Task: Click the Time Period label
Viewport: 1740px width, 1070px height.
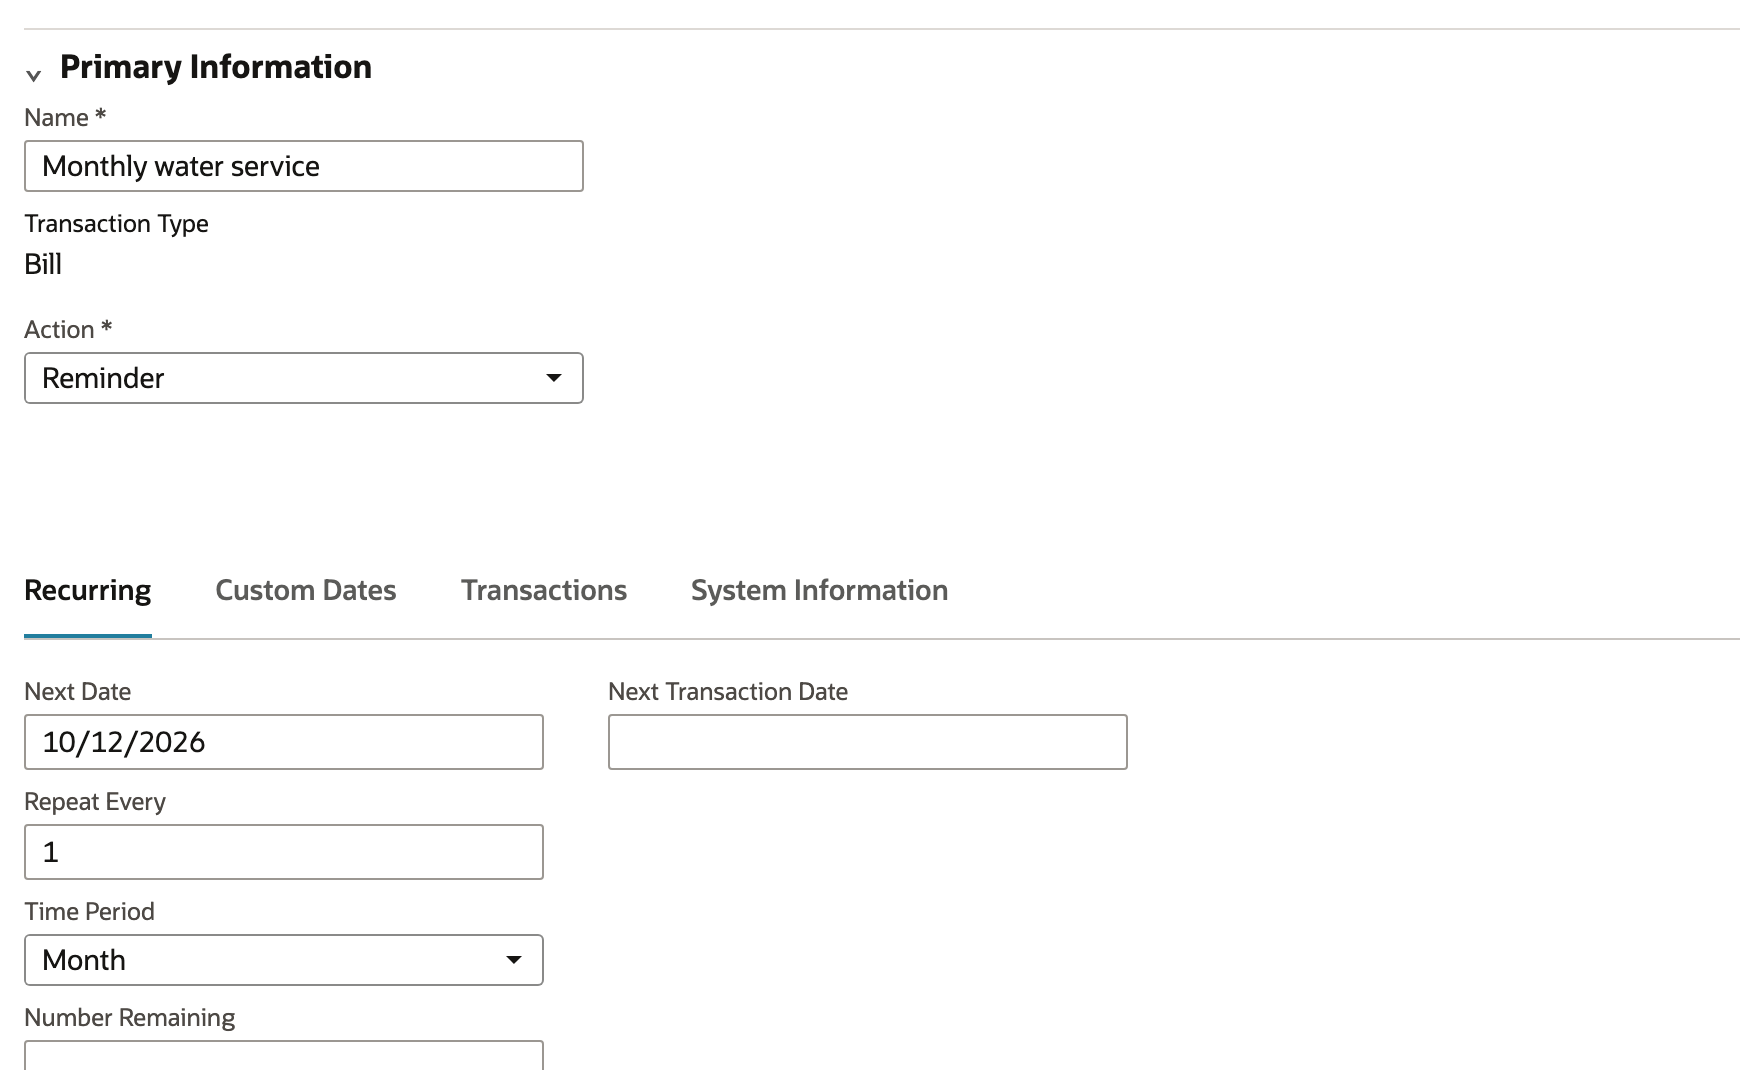Action: pyautogui.click(x=89, y=911)
